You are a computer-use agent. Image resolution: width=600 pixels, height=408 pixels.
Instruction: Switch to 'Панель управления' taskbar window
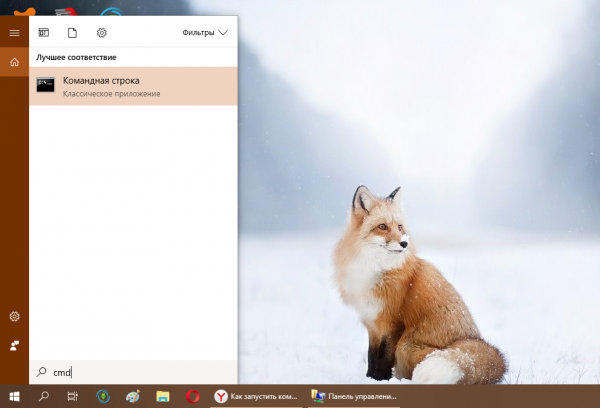pyautogui.click(x=353, y=396)
